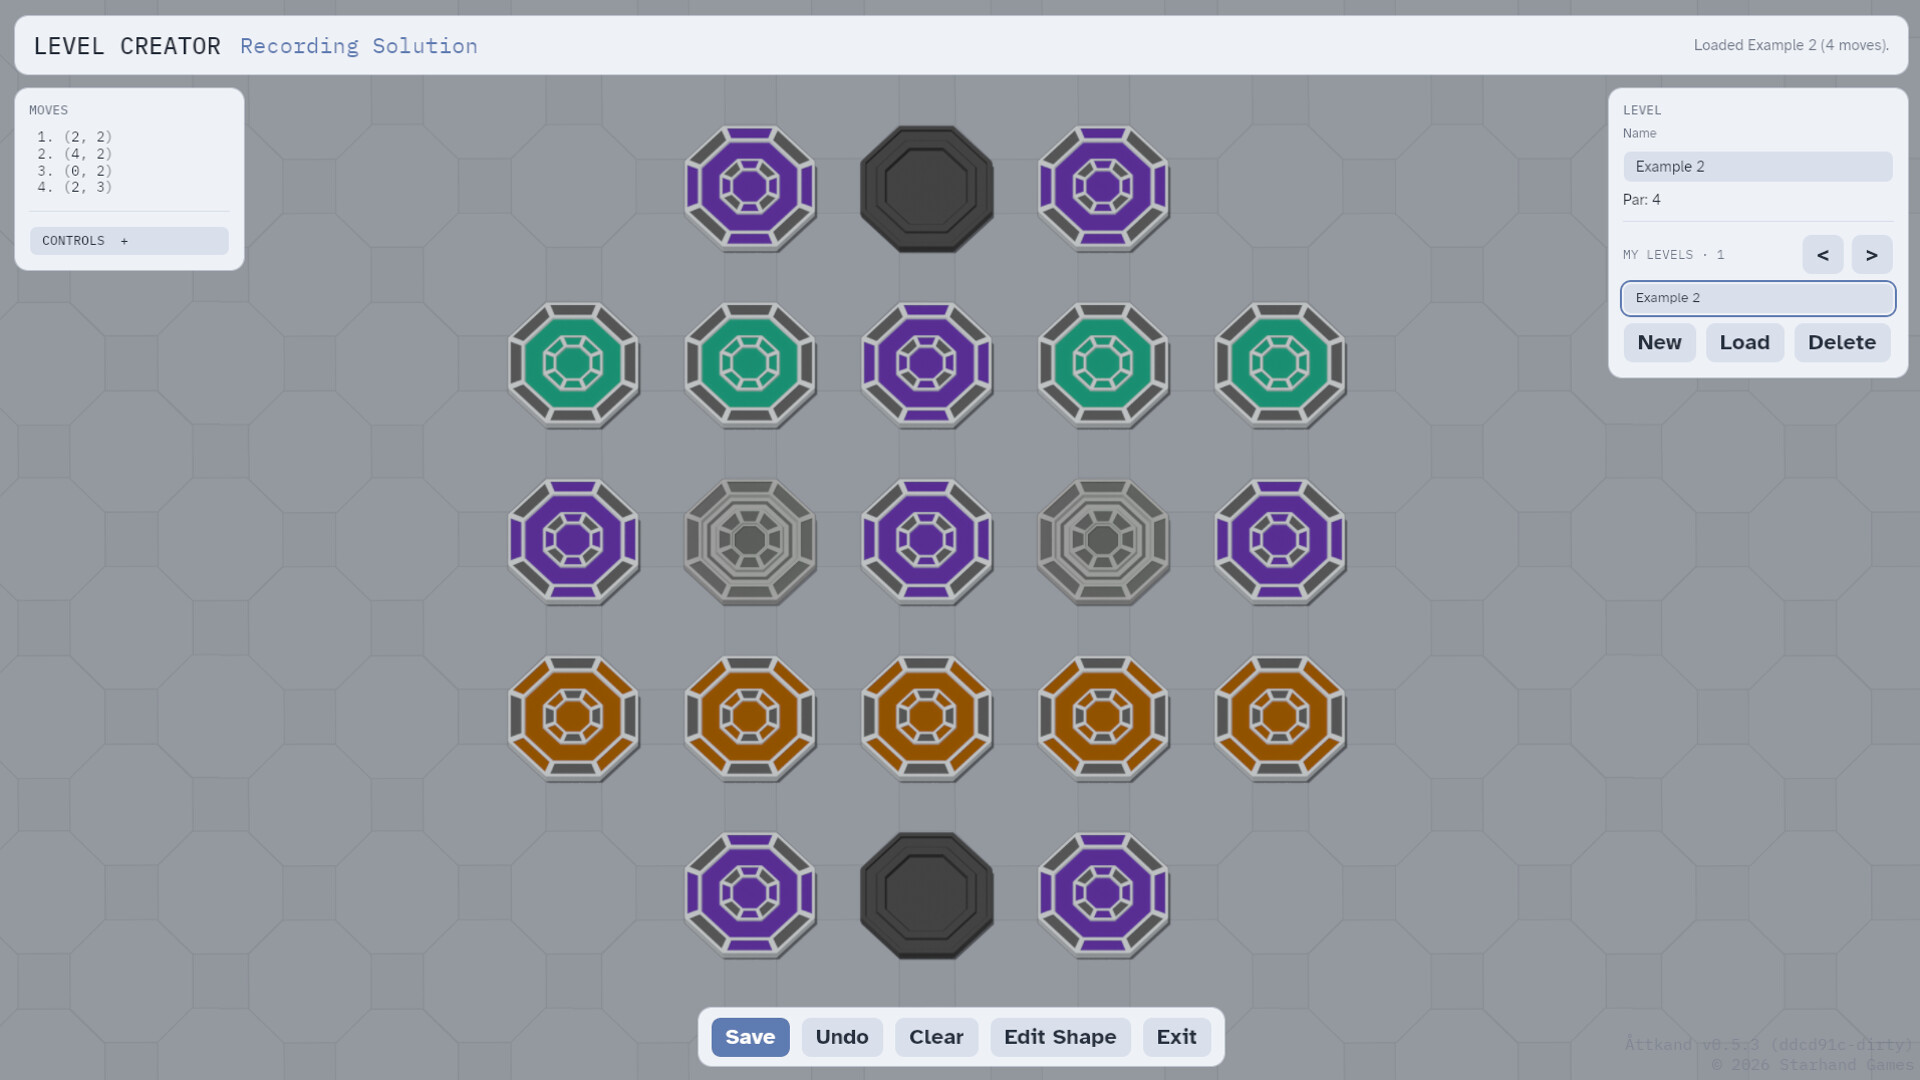Click the fourth tile (green) in second row
1920x1080 pixels.
pos(1103,365)
